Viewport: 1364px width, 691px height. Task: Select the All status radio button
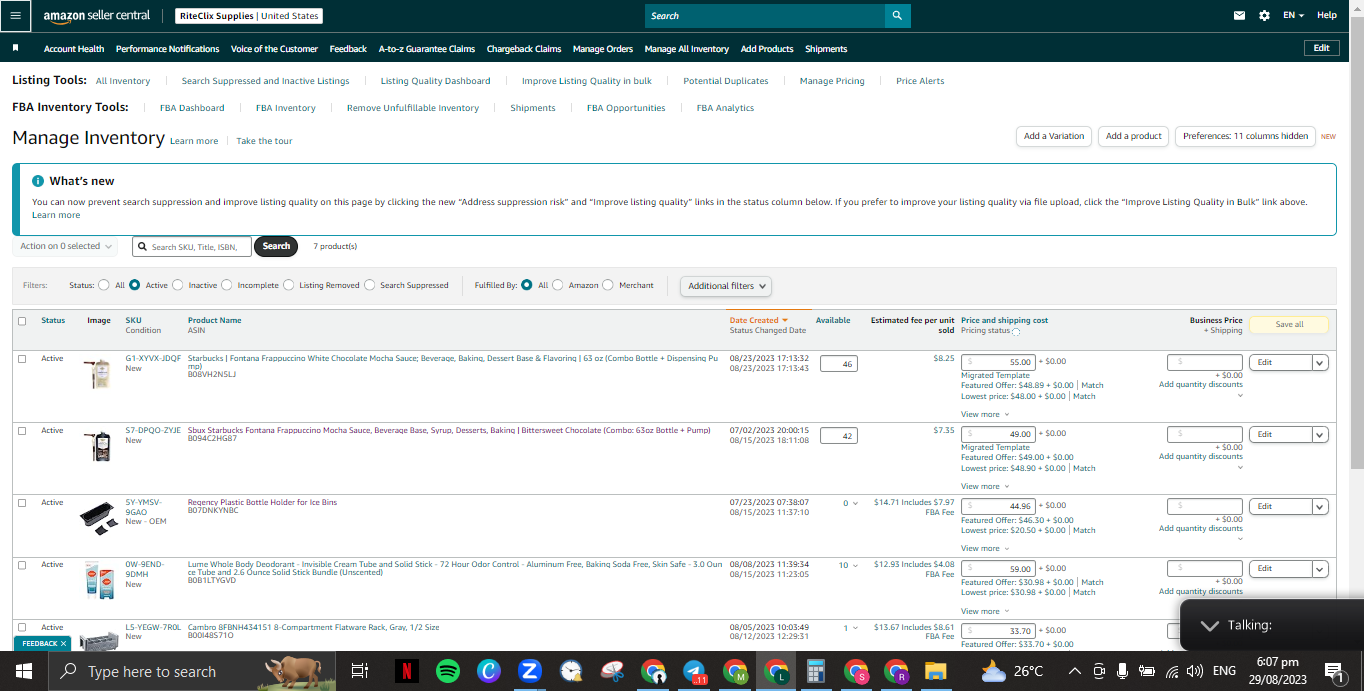pos(104,285)
